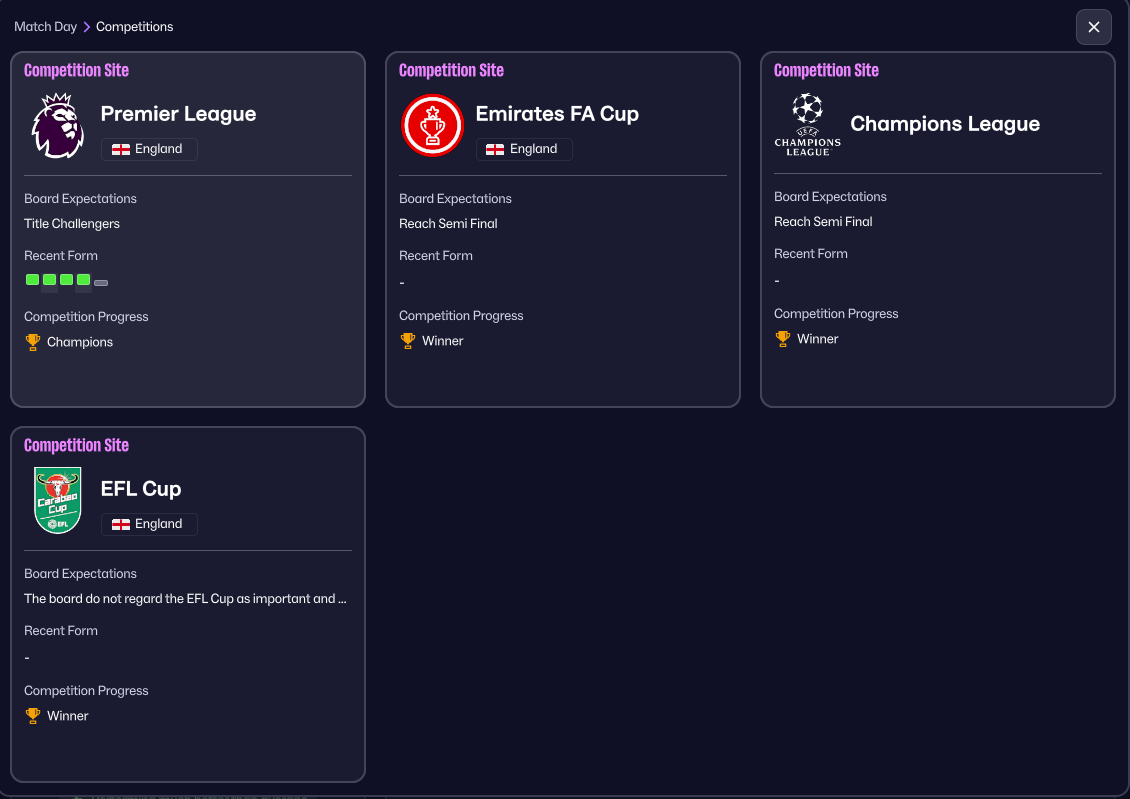1130x799 pixels.
Task: Close the Competitions panel with the X
Action: [x=1093, y=27]
